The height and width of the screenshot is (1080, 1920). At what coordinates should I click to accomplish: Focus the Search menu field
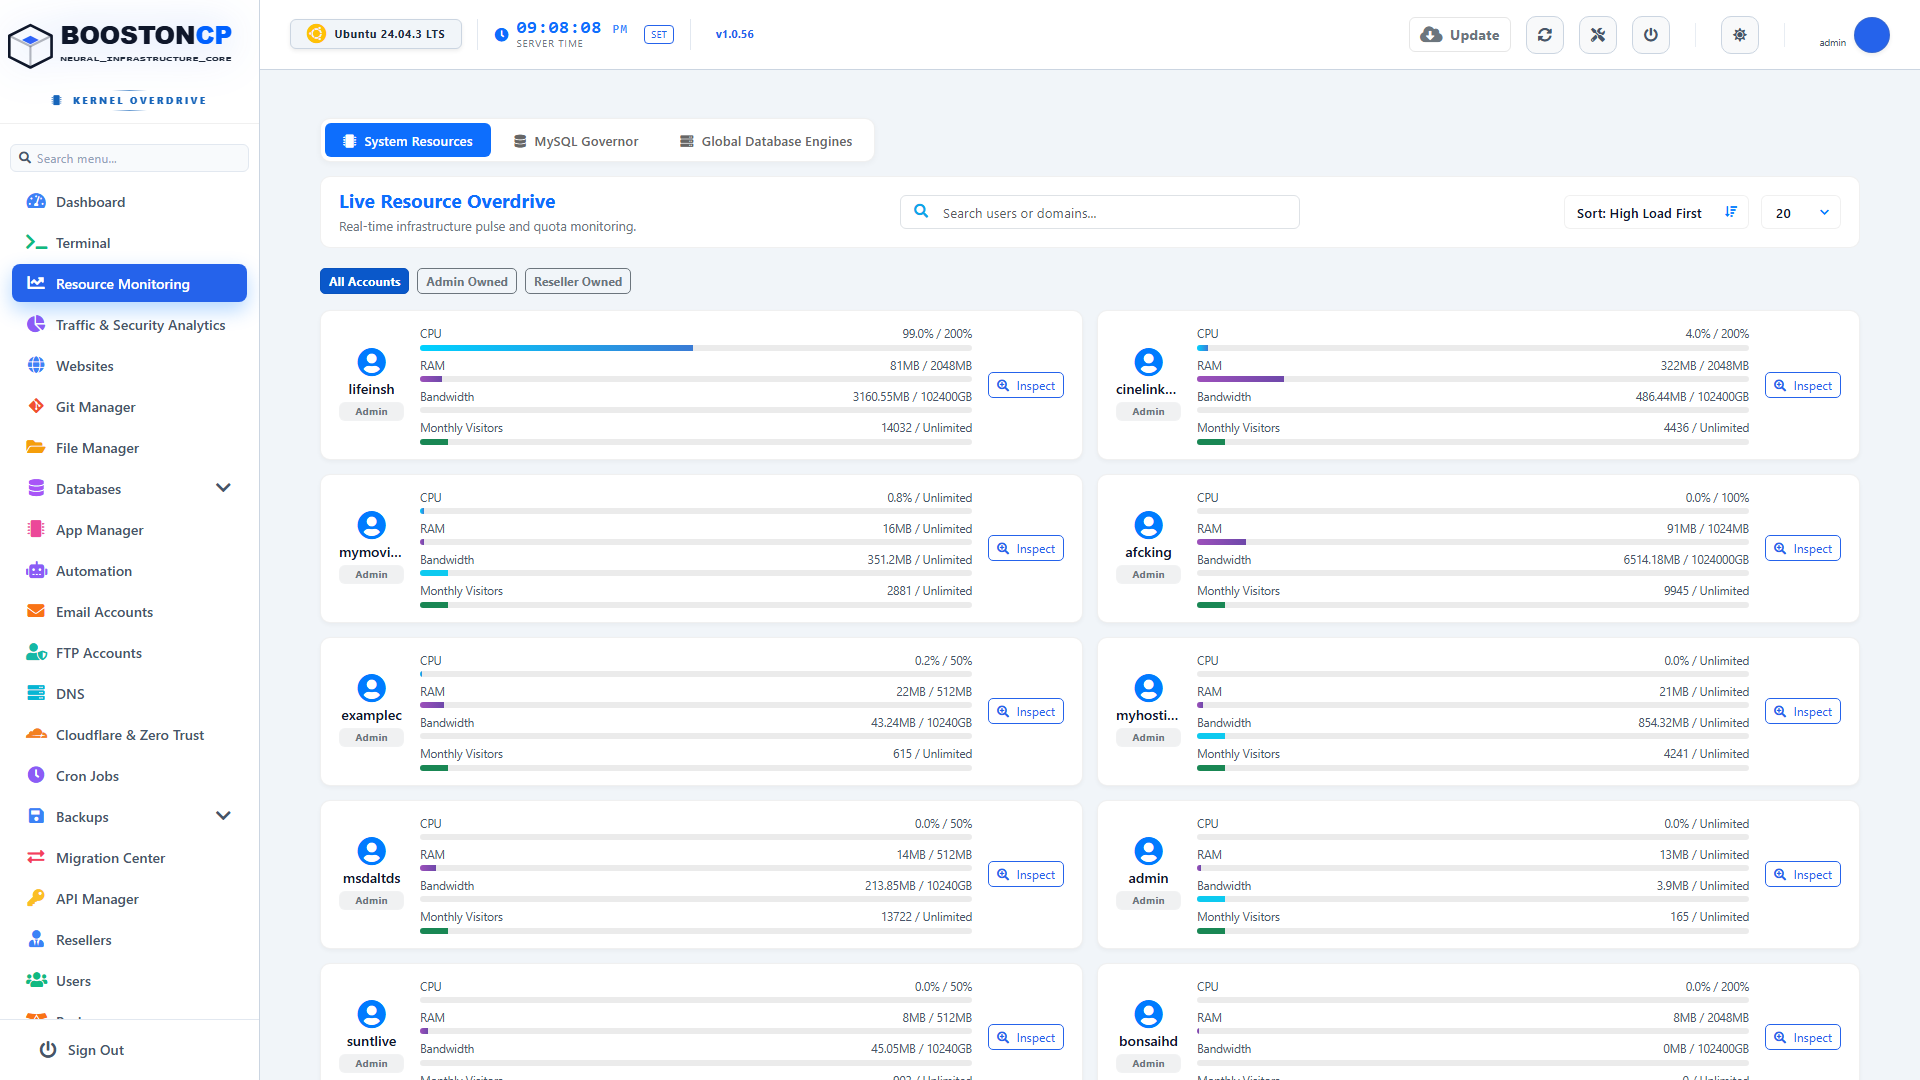(129, 158)
